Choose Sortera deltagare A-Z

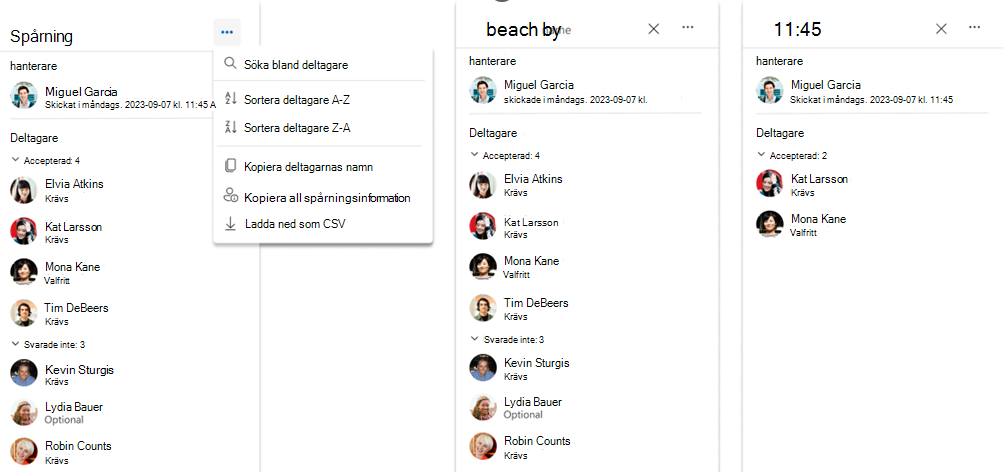(x=323, y=99)
